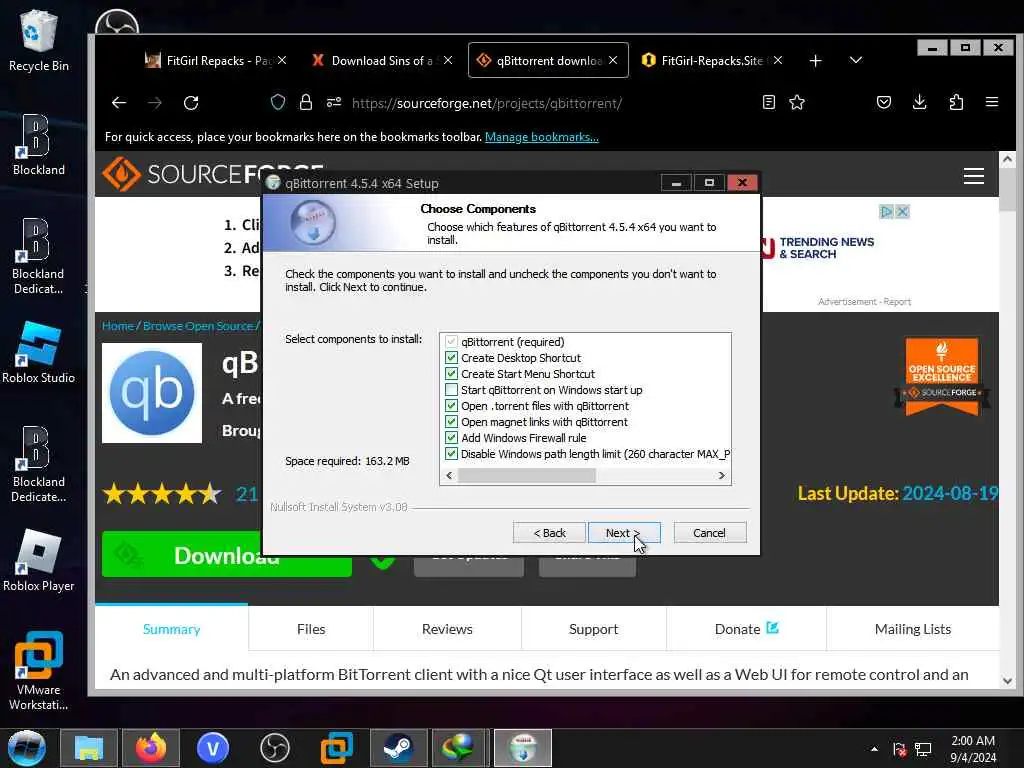Click the Home breadcrumb link
The image size is (1024, 768).
[x=118, y=326]
